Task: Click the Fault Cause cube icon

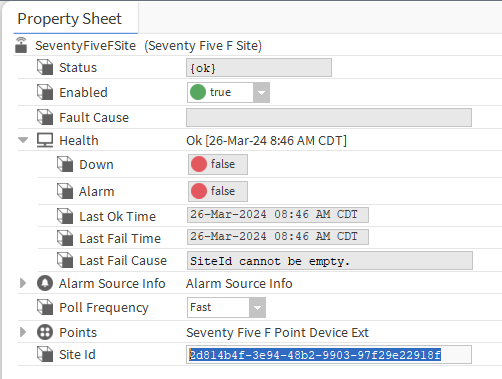Action: [45, 117]
